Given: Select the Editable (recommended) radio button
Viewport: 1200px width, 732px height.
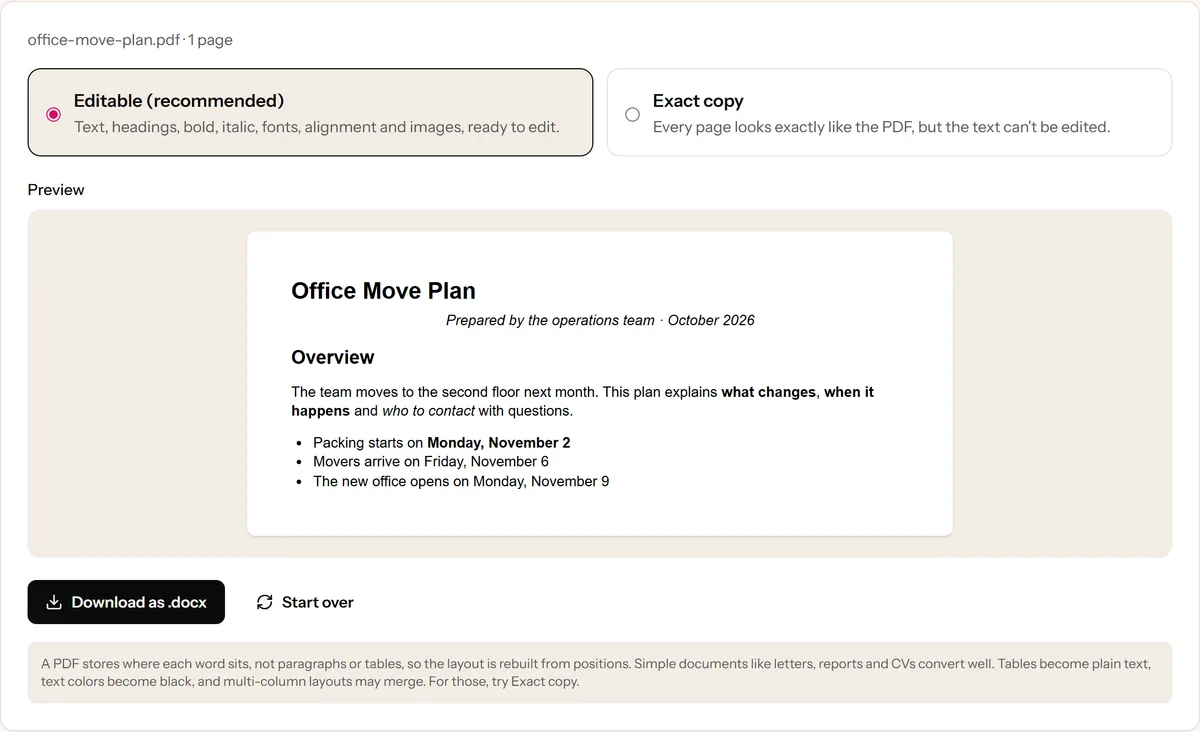Looking at the screenshot, I should pos(54,114).
